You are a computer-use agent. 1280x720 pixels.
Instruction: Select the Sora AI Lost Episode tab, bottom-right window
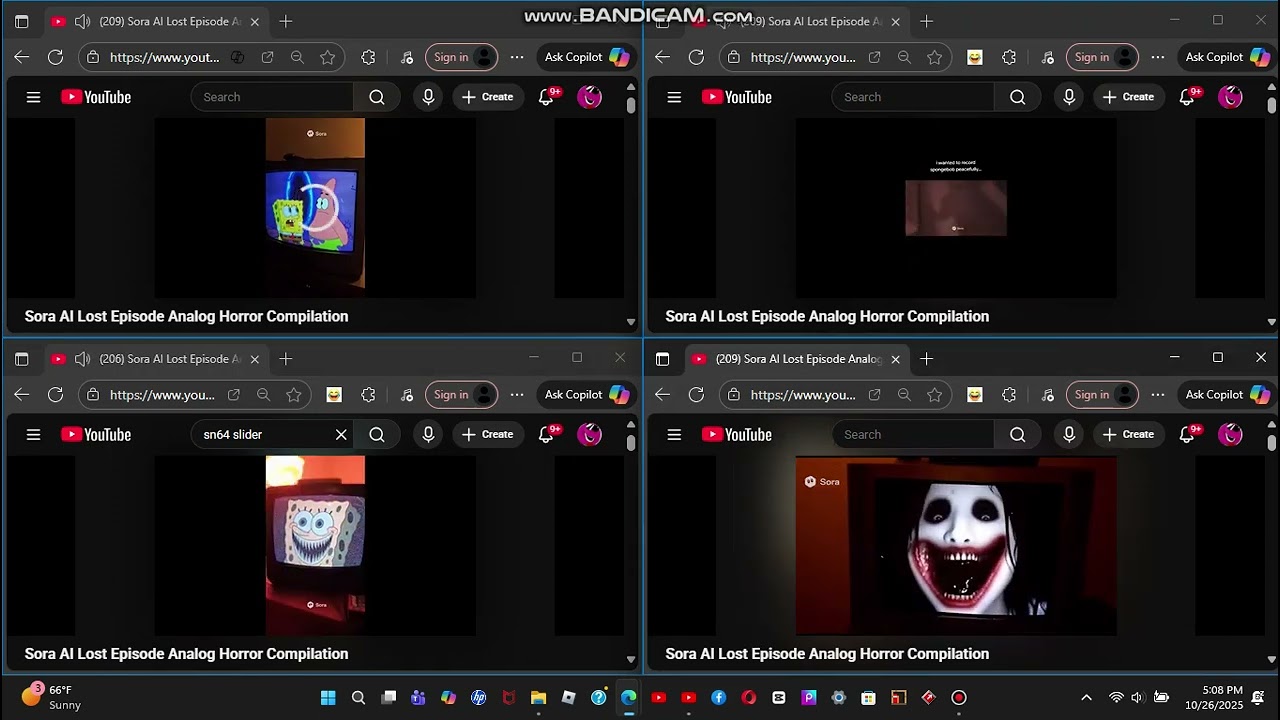tap(795, 359)
